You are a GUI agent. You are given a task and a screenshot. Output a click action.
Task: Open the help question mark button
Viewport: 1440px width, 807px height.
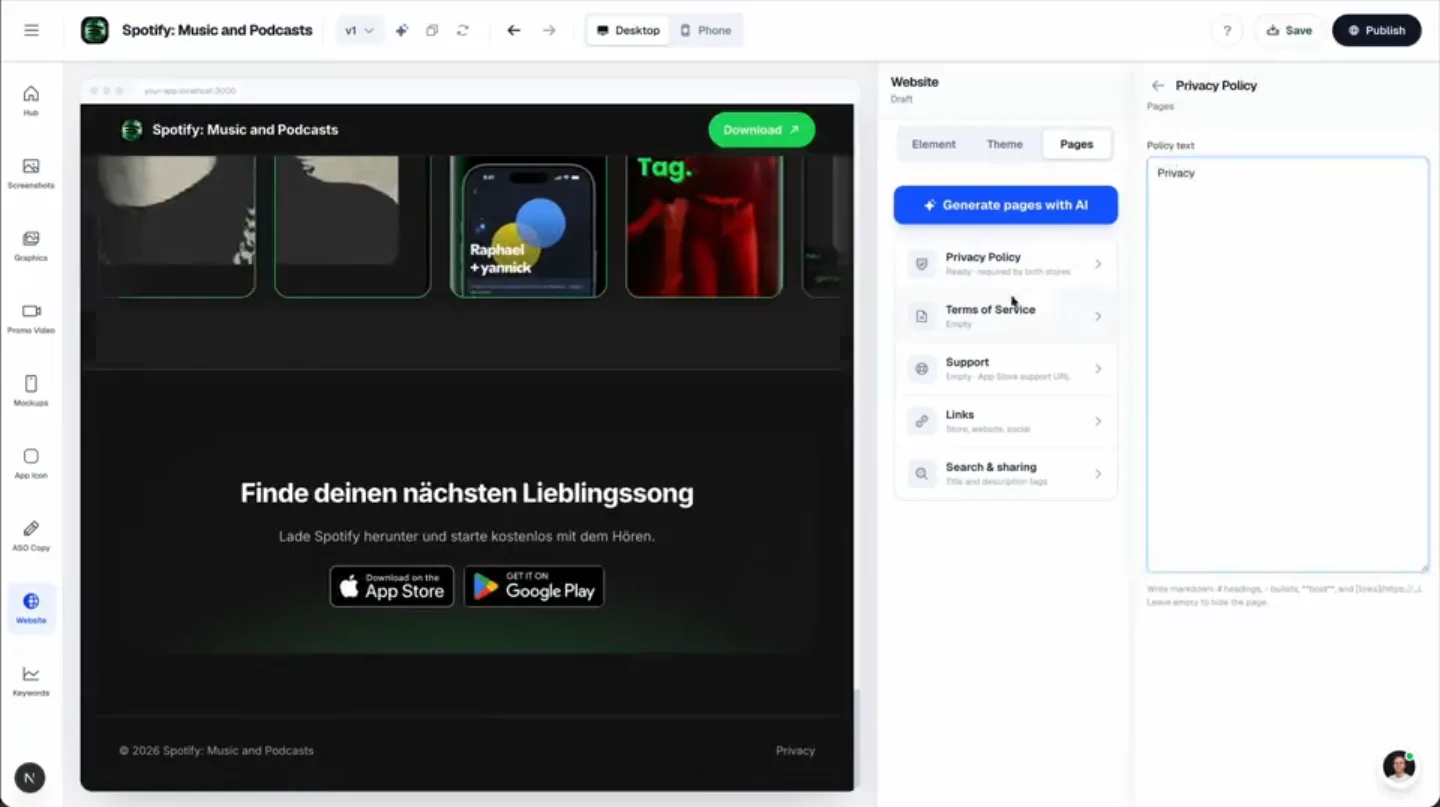point(1227,30)
